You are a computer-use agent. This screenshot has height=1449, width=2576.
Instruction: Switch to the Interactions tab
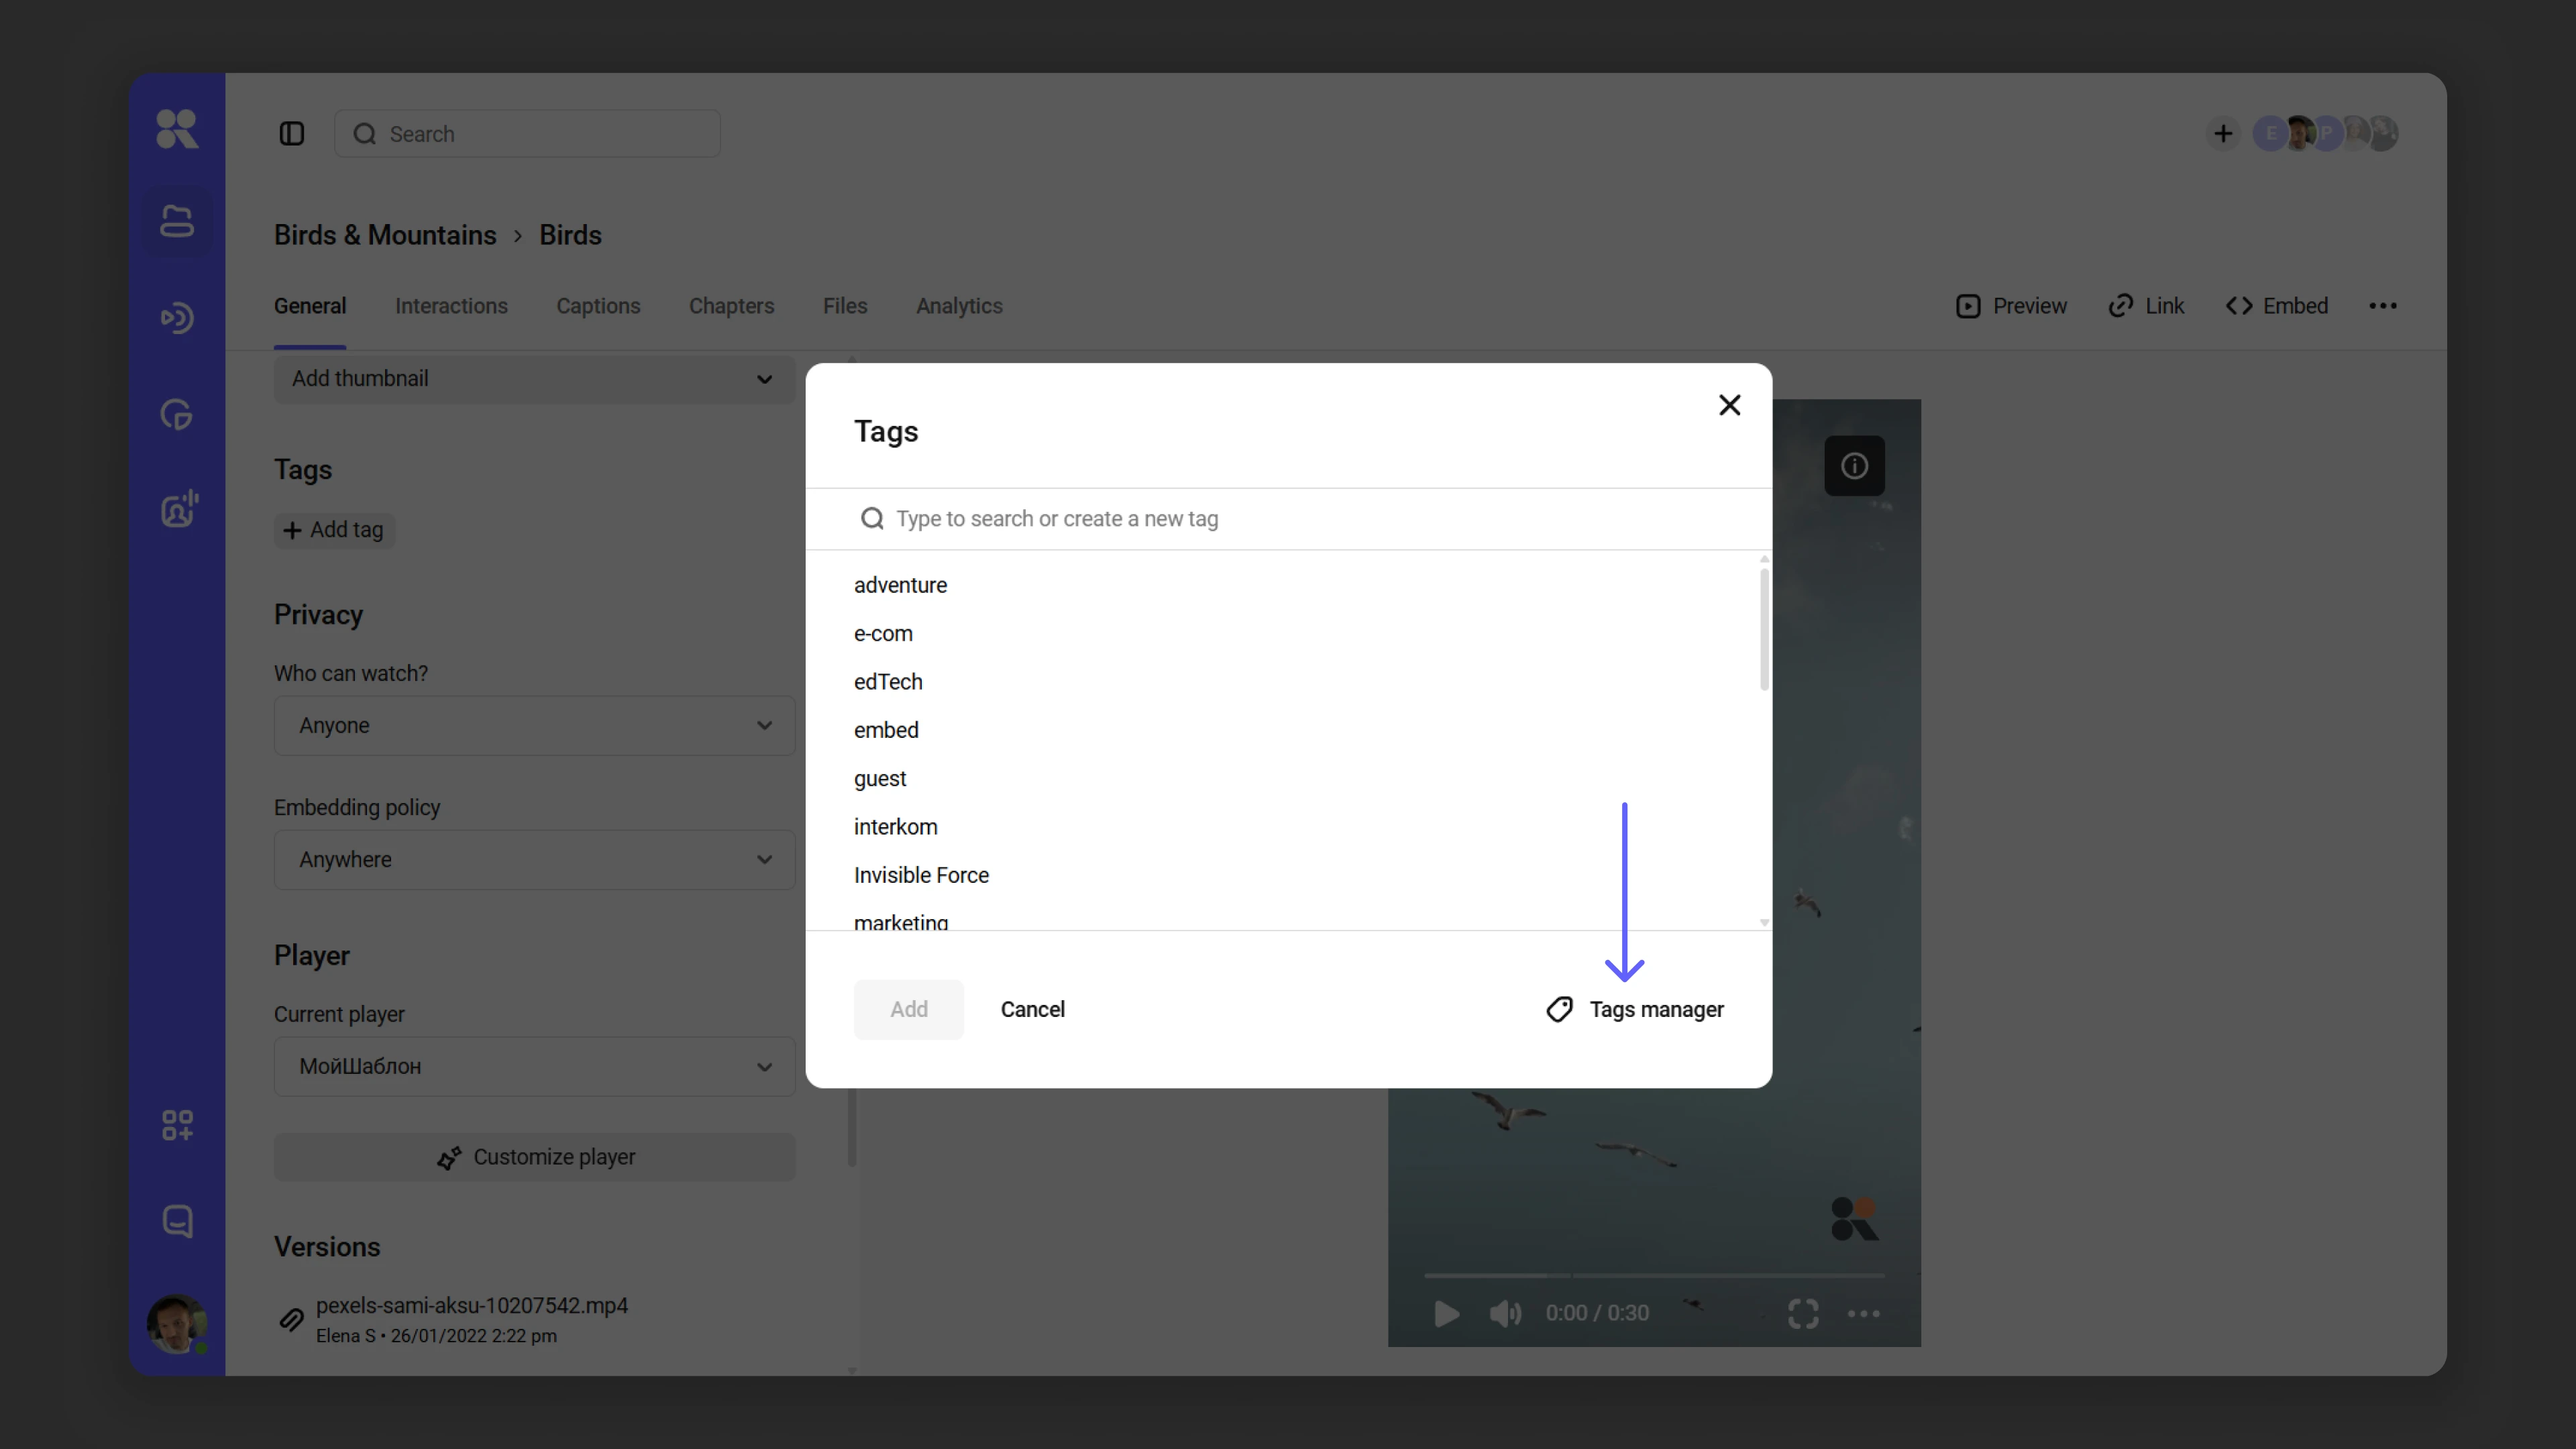[451, 306]
